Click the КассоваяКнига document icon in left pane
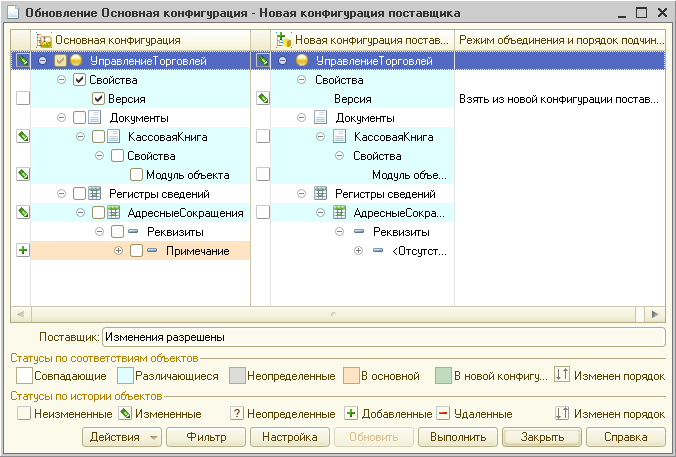Screen dimensions: 676x457 113,137
